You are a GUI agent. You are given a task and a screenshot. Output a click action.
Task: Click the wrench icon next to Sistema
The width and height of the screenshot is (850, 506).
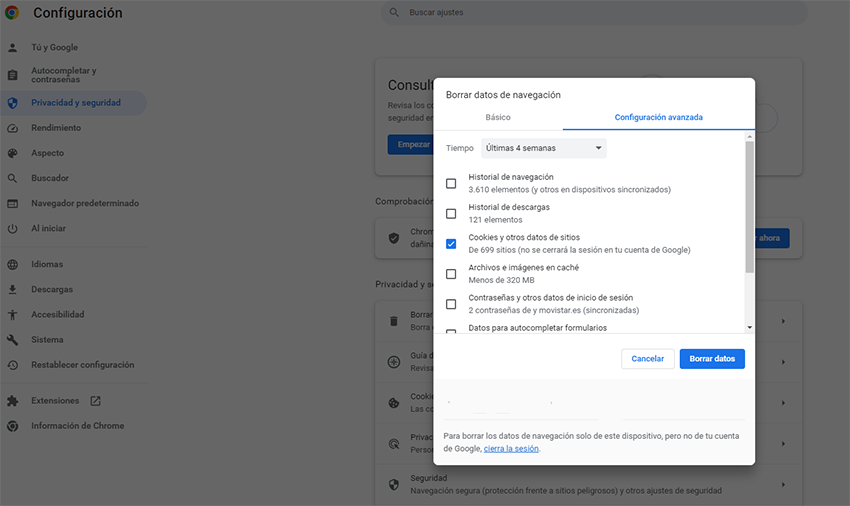coord(12,340)
